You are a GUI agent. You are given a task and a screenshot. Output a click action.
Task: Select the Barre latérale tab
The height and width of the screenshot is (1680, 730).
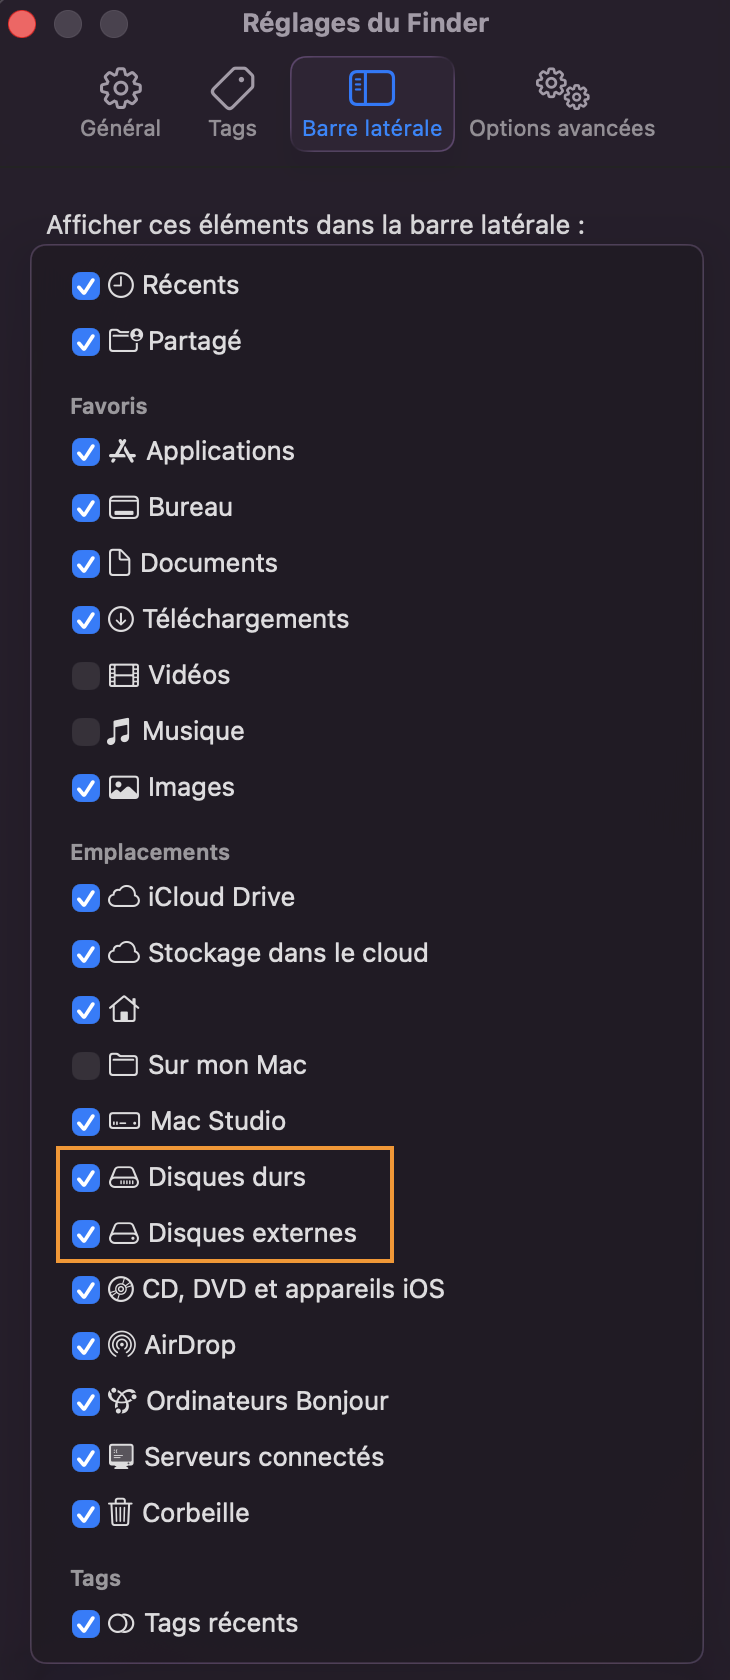click(x=372, y=104)
